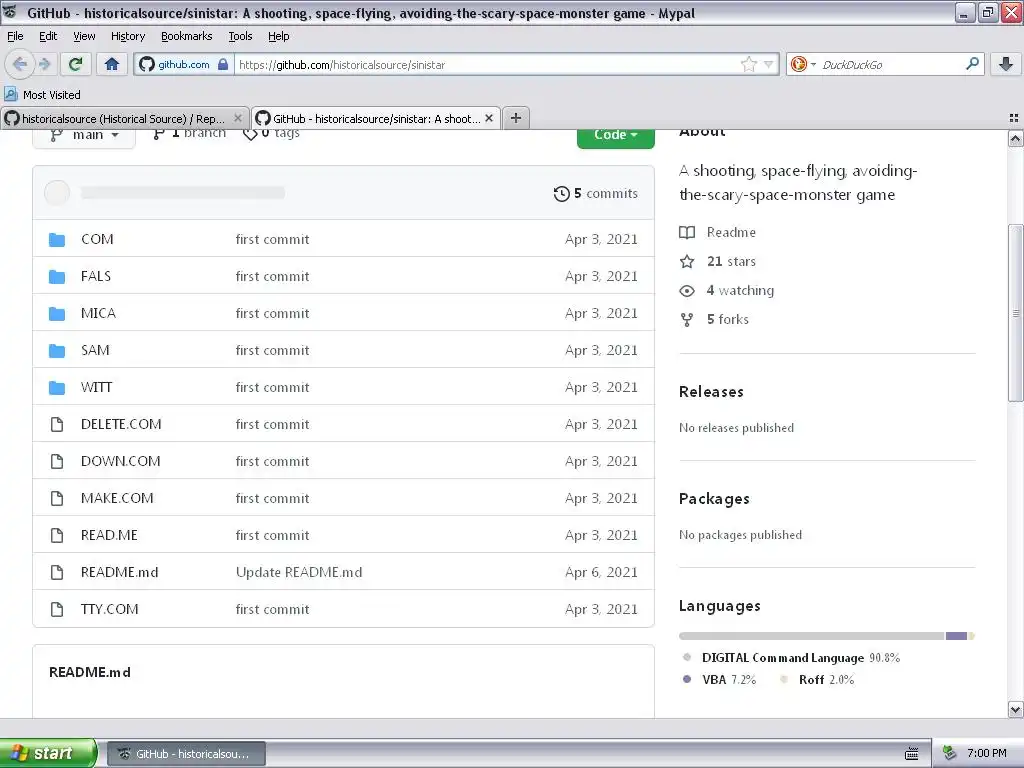Open the home page via the house icon
The height and width of the screenshot is (768, 1024).
coord(112,64)
